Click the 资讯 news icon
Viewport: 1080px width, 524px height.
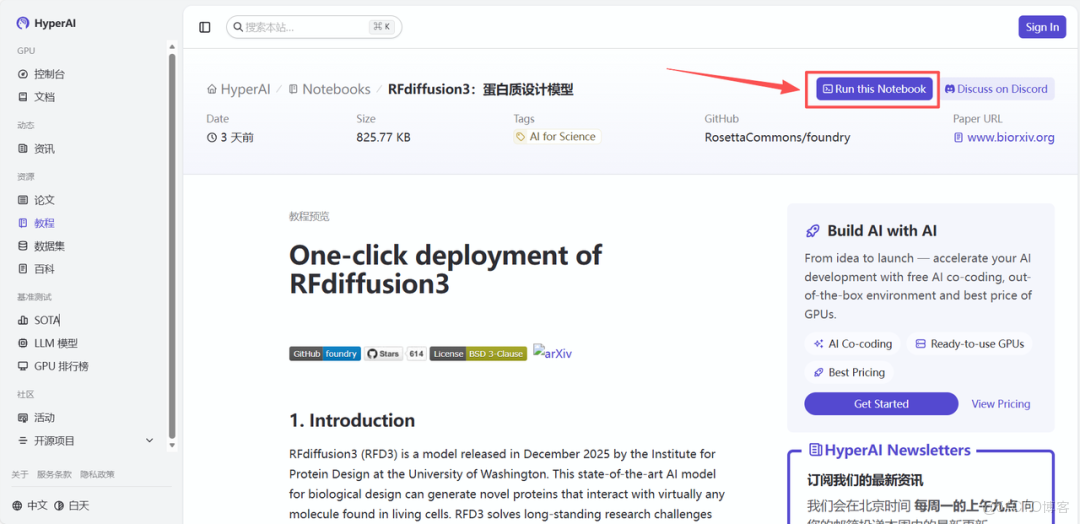point(23,149)
